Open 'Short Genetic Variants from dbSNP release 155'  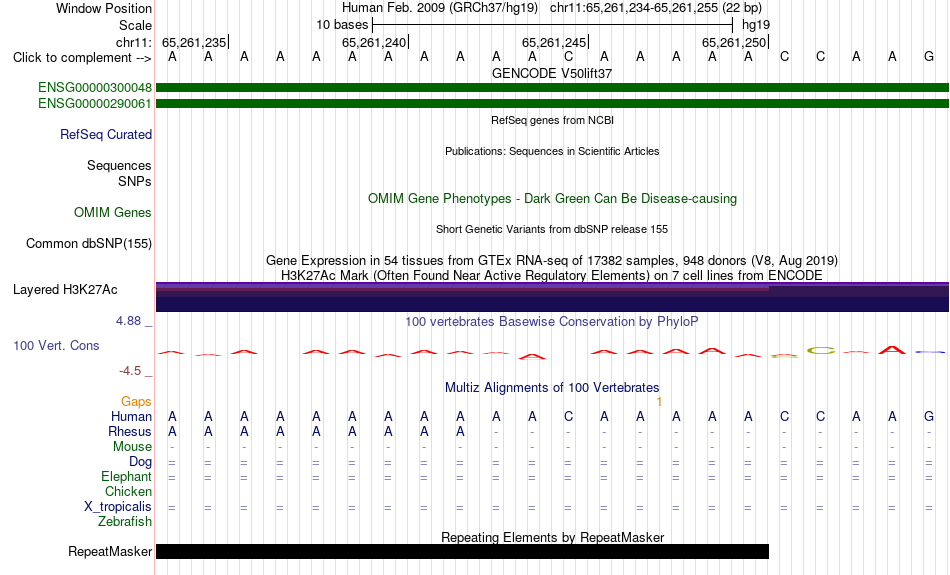coord(552,230)
